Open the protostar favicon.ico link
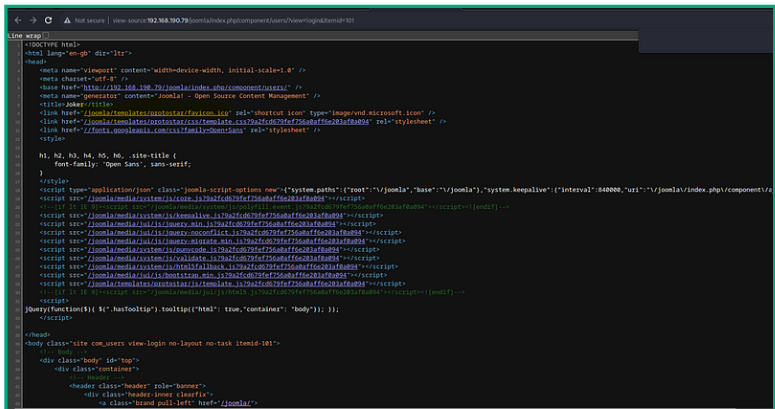 coord(156,113)
